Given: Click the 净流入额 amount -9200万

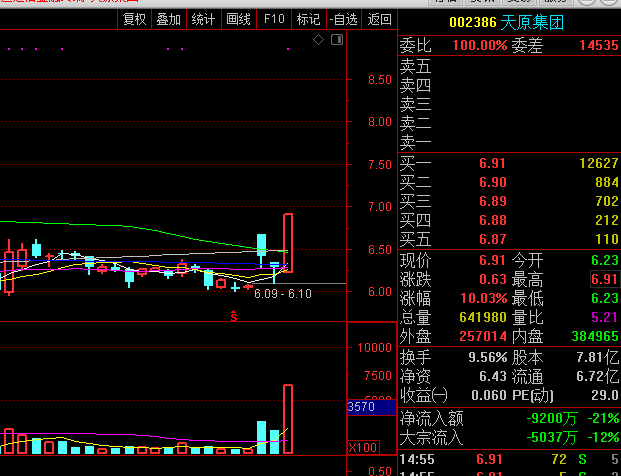Looking at the screenshot, I should (x=552, y=419).
